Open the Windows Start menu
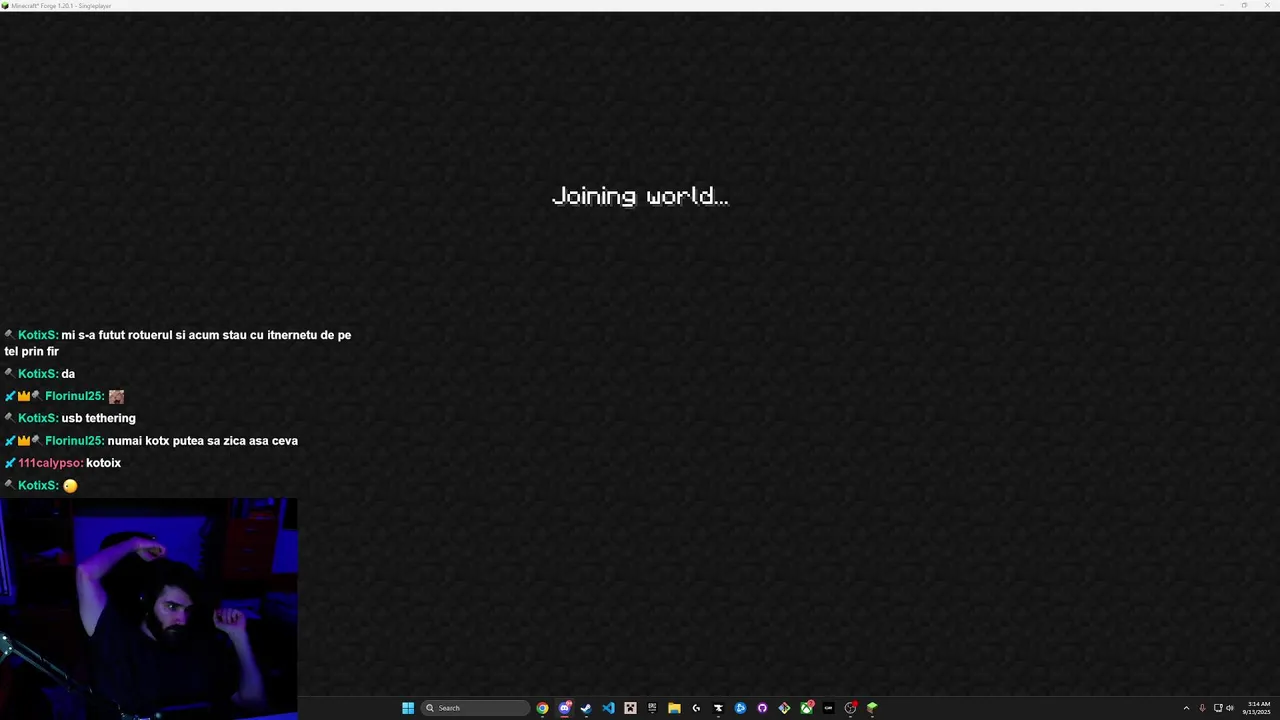 [408, 708]
